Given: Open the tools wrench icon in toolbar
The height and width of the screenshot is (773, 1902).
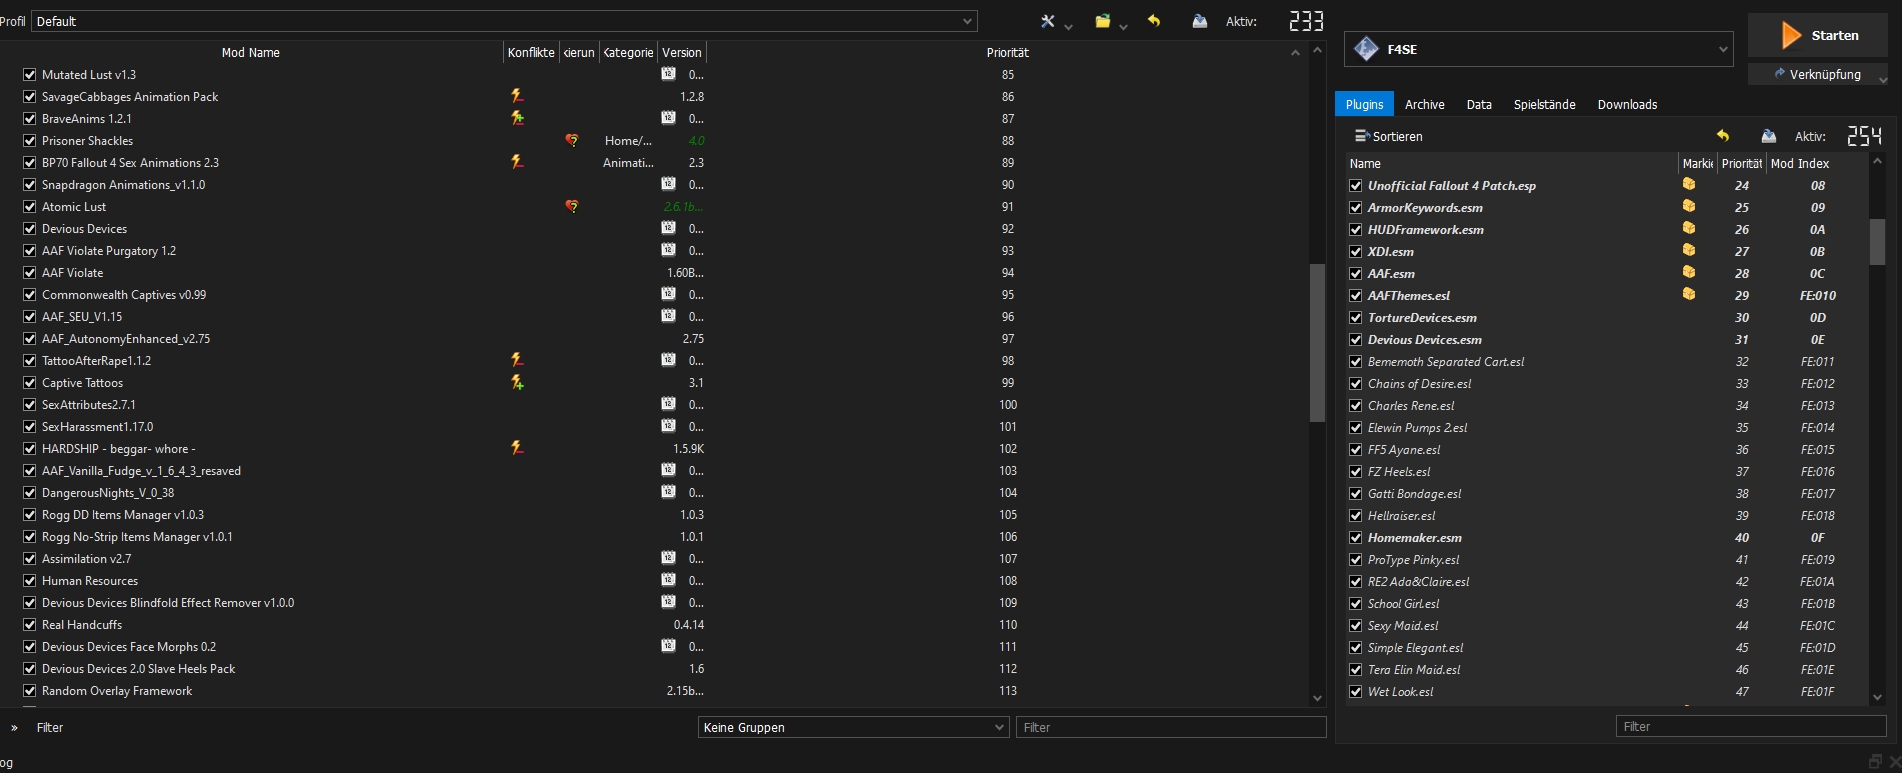Looking at the screenshot, I should (1048, 21).
